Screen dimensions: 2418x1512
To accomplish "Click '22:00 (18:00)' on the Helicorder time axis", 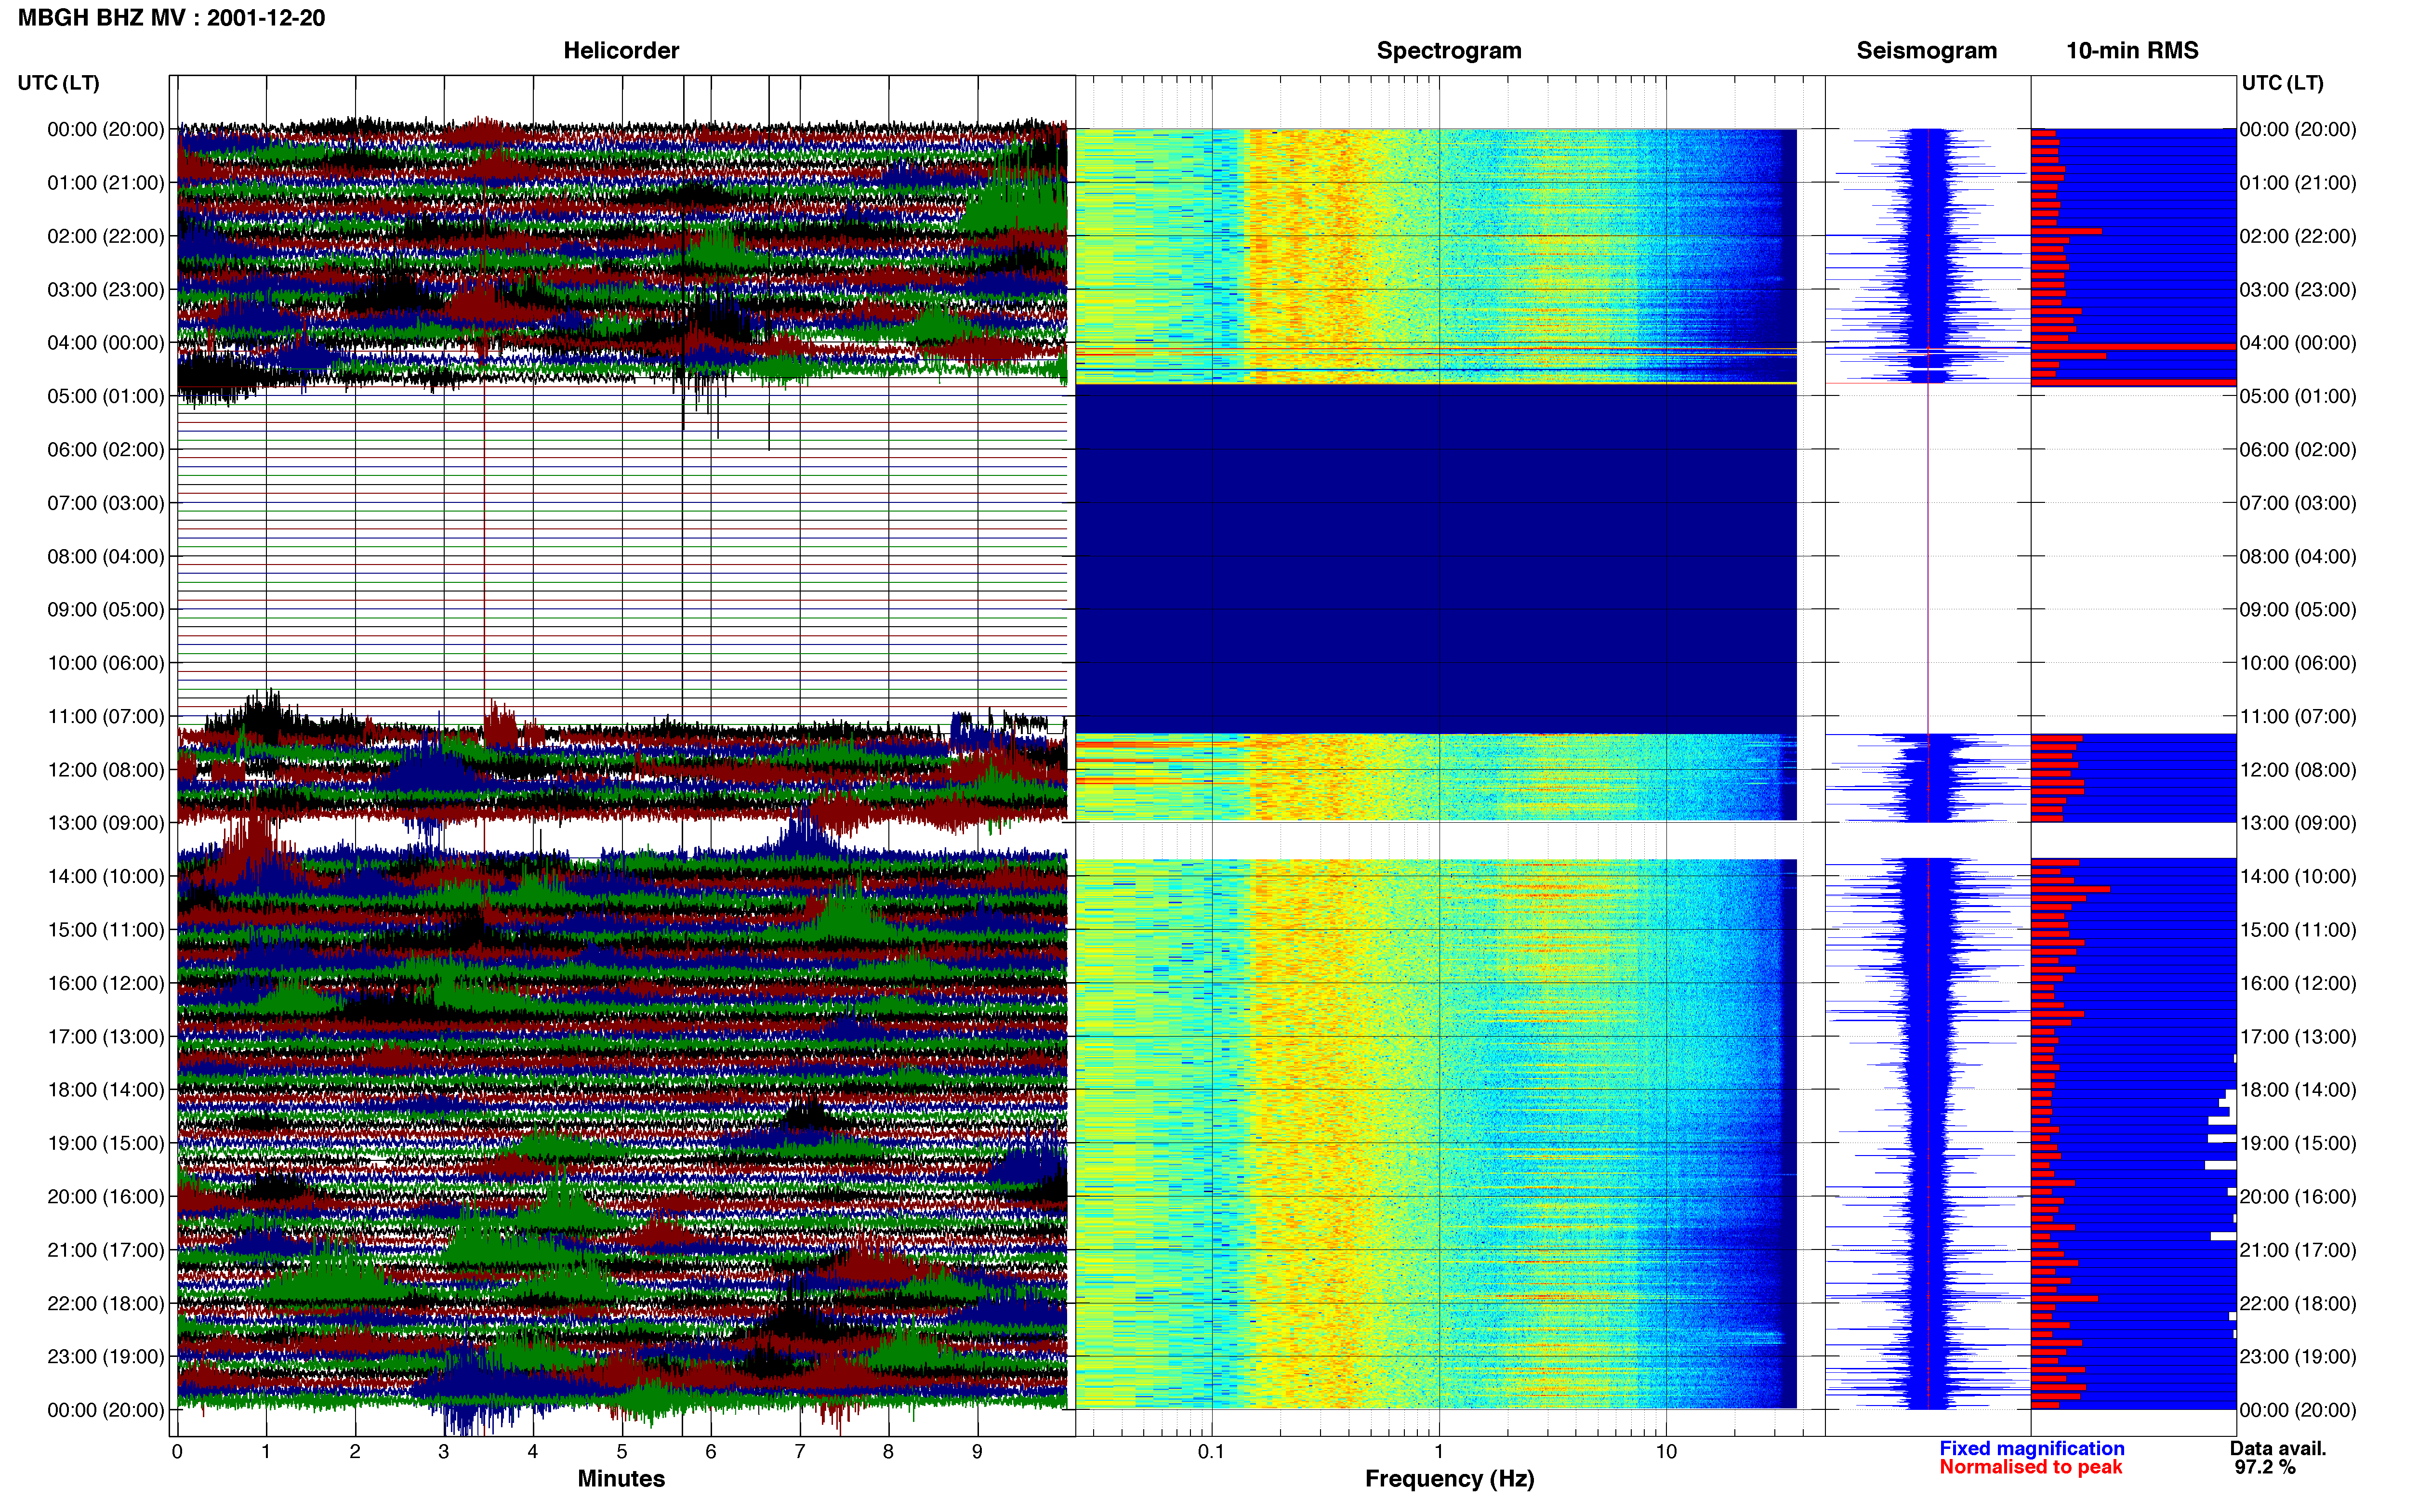I will [105, 1303].
